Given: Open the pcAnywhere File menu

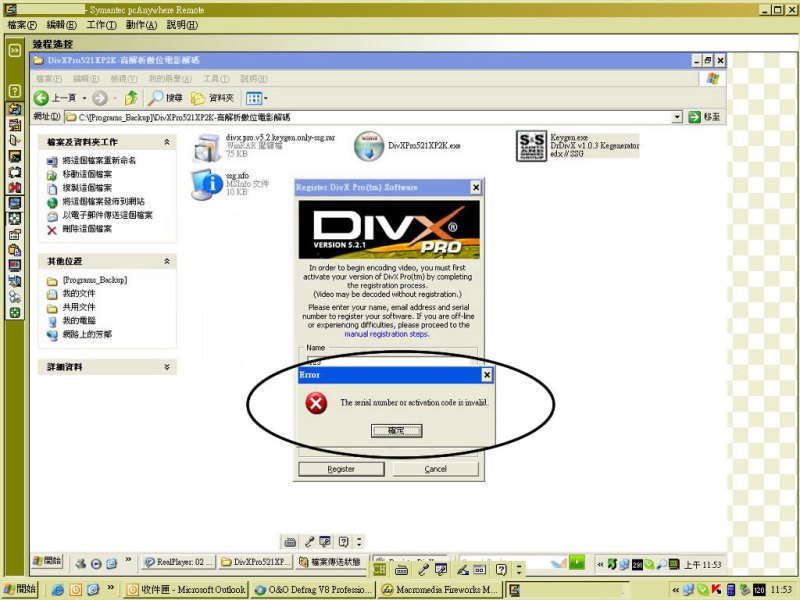Looking at the screenshot, I should click(22, 25).
